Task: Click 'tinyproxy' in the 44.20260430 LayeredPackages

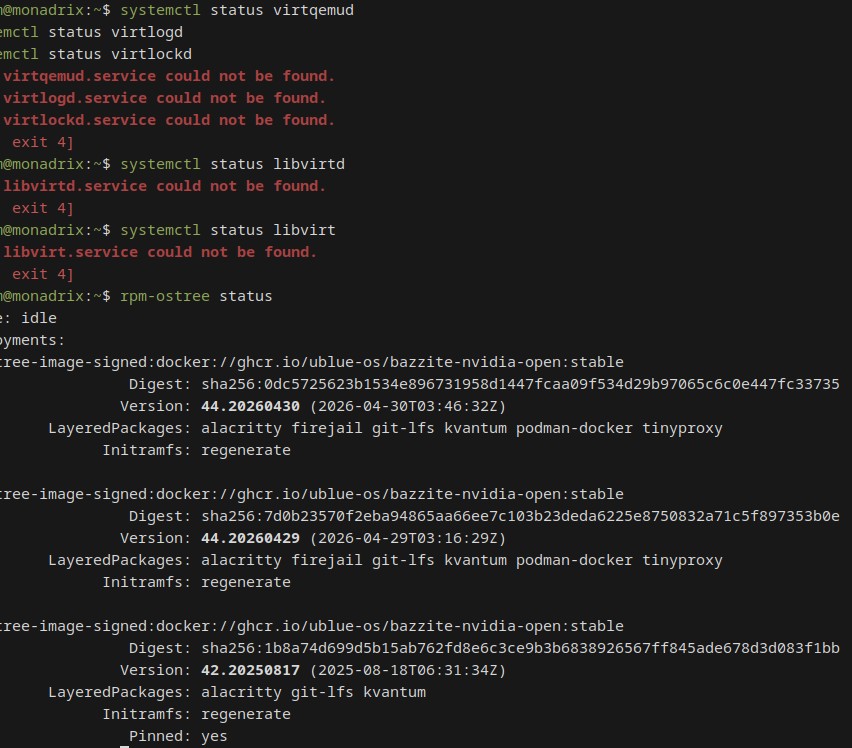Action: coord(682,429)
